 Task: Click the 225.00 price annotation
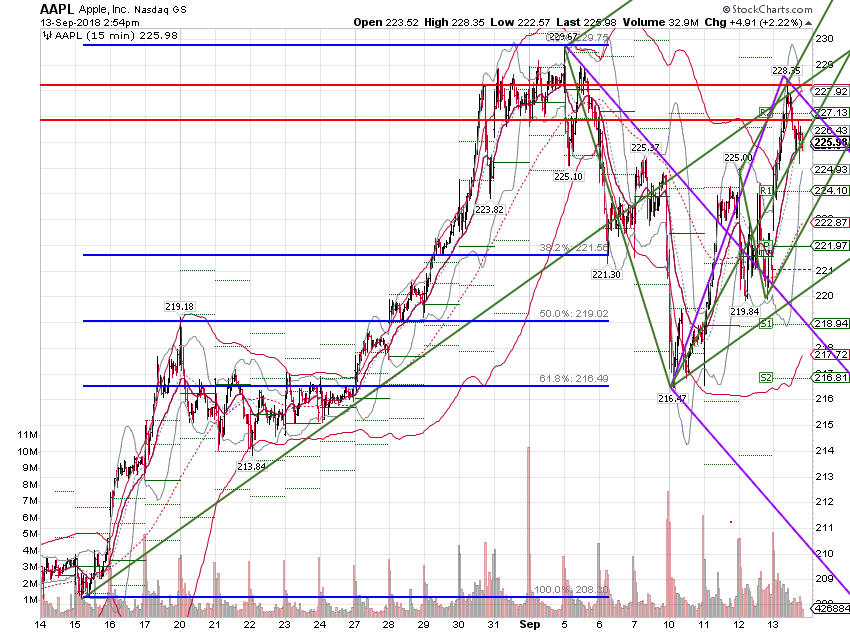click(738, 158)
